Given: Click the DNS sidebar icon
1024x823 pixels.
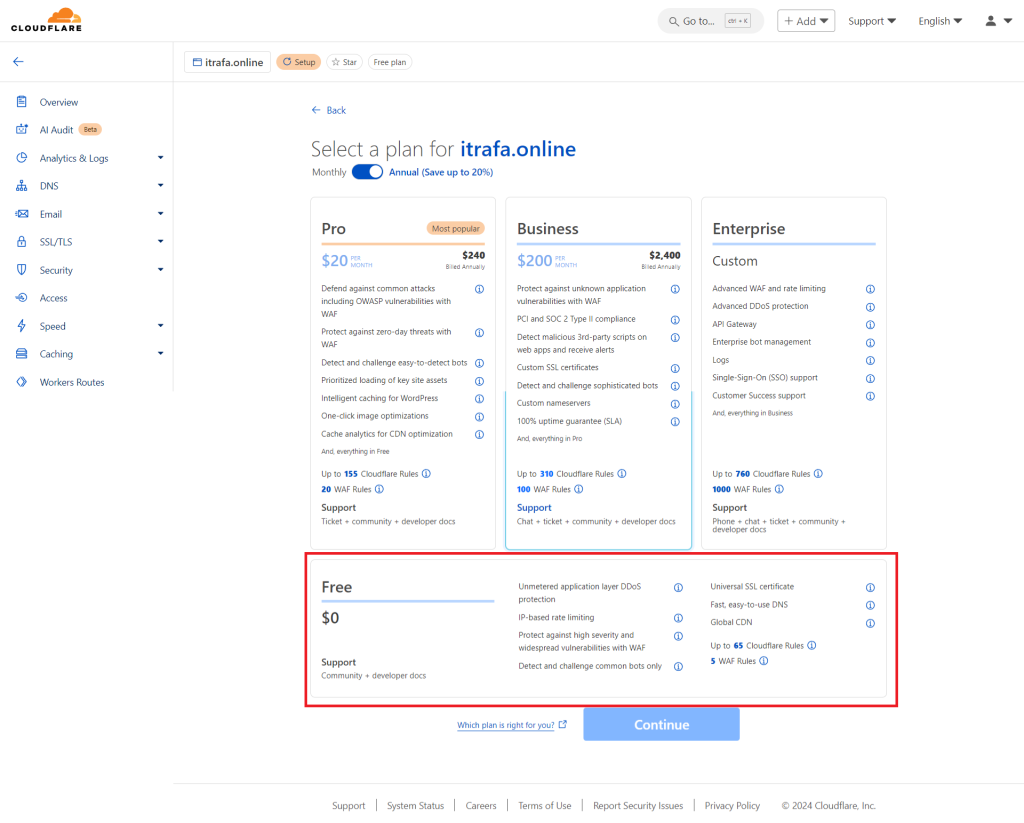Looking at the screenshot, I should click(x=22, y=186).
